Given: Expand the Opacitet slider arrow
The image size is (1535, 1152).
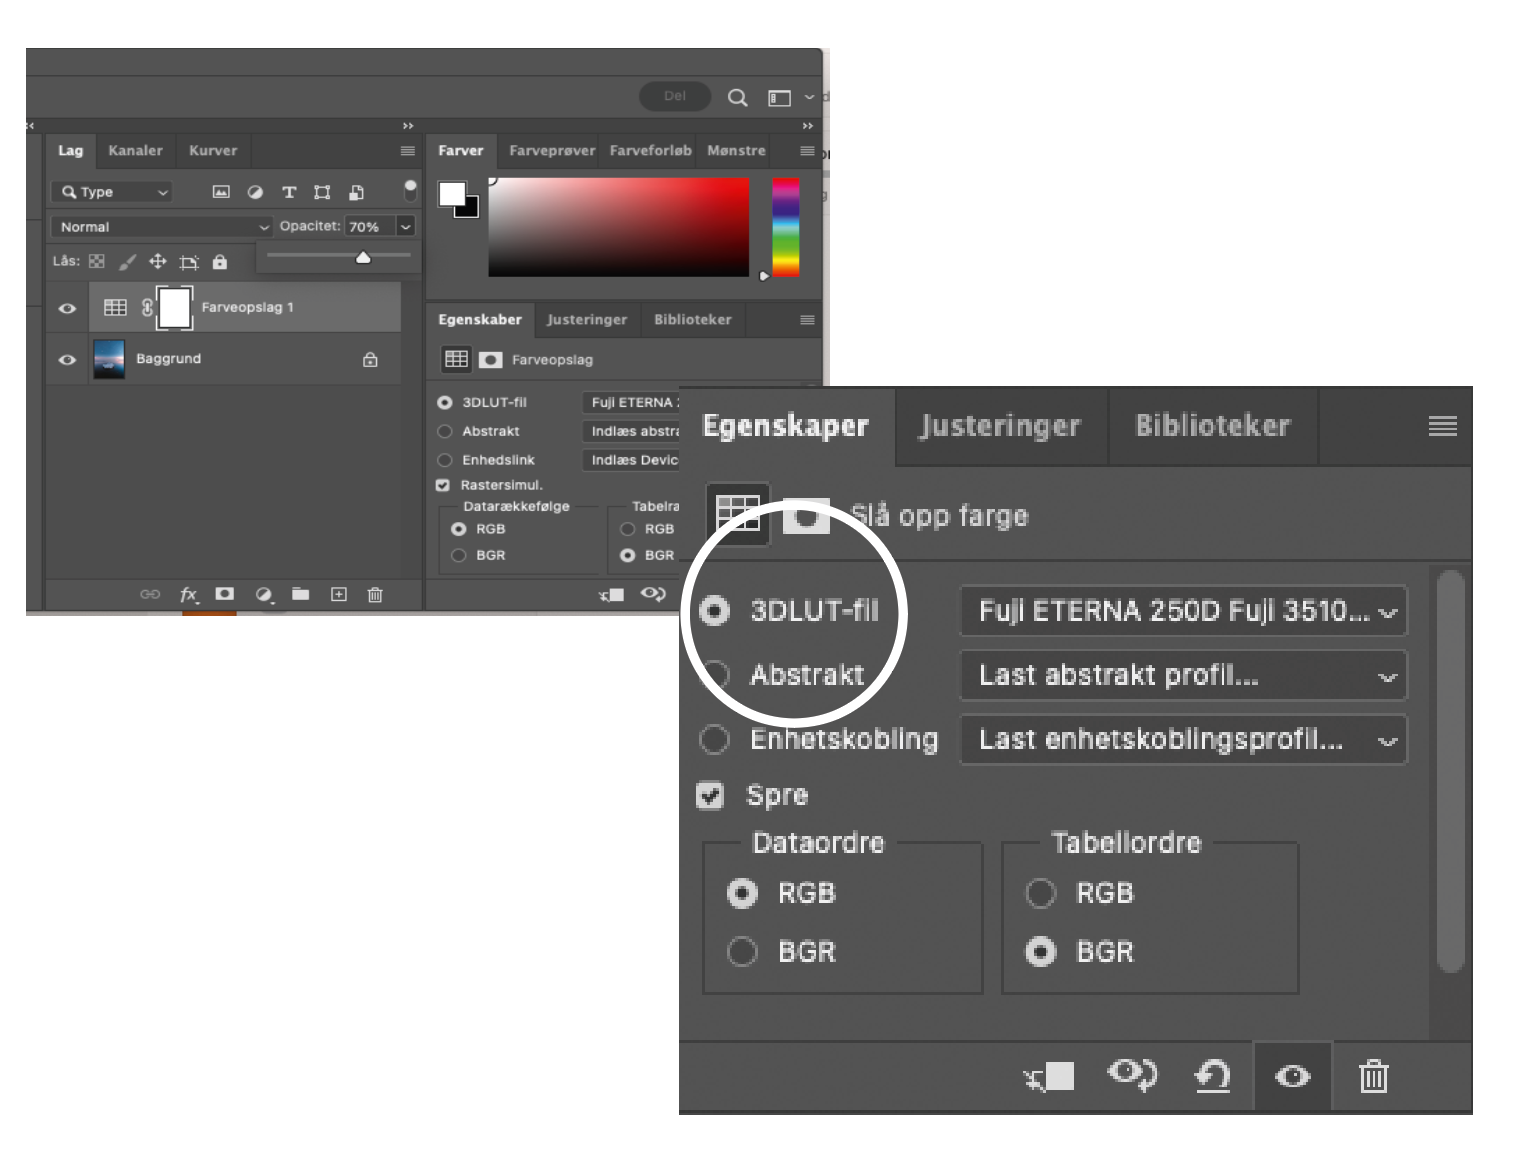Looking at the screenshot, I should 405,227.
